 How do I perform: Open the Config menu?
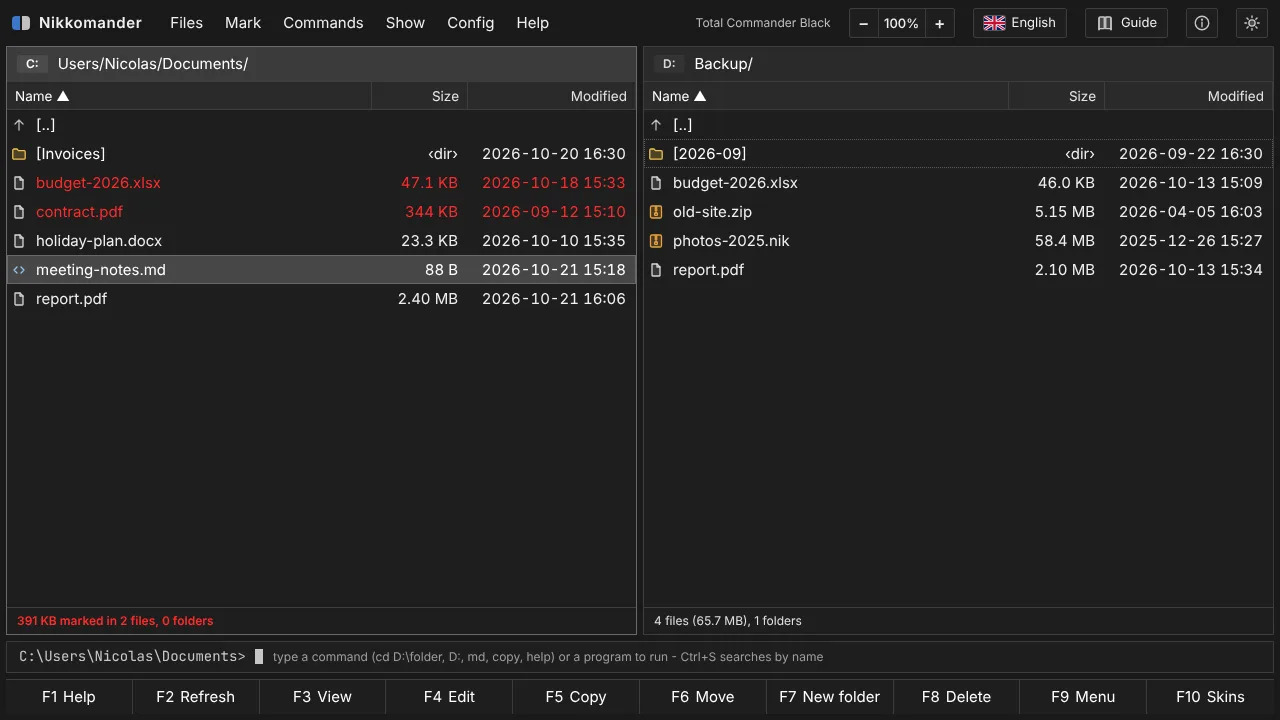pos(470,23)
